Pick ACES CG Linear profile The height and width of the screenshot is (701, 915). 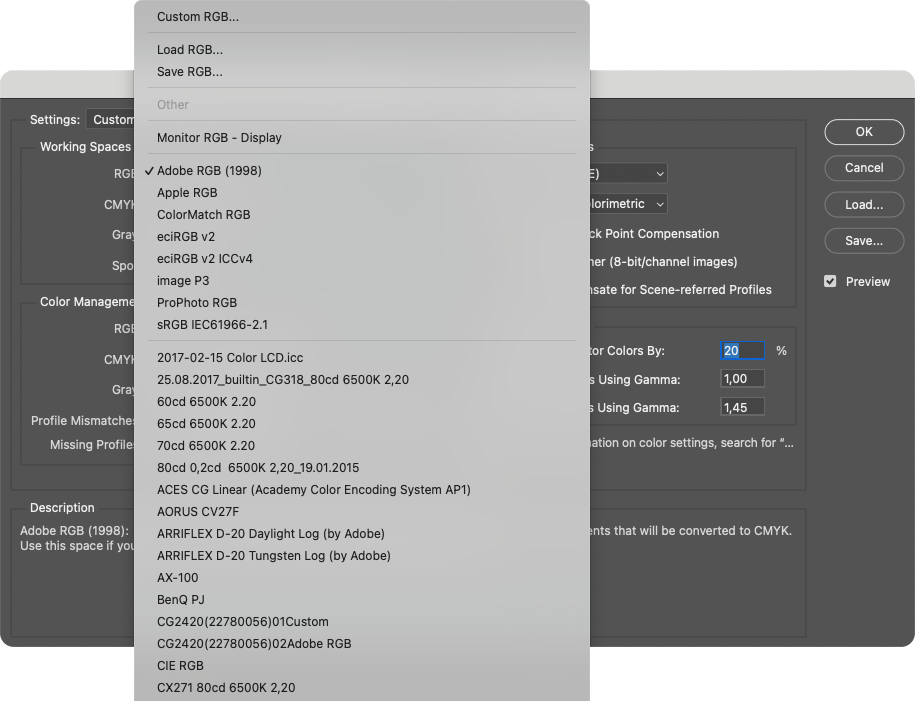(x=313, y=490)
